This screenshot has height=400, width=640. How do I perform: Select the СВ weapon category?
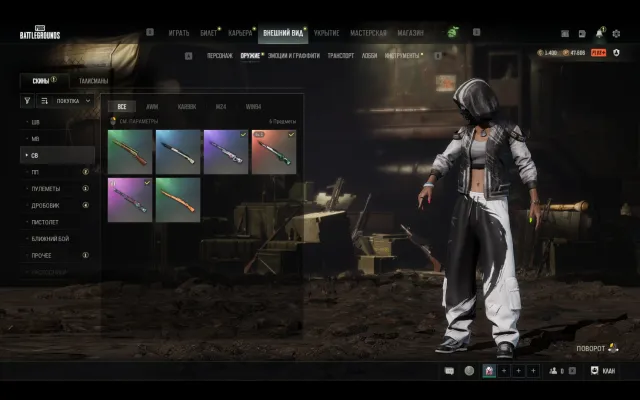tap(58, 155)
